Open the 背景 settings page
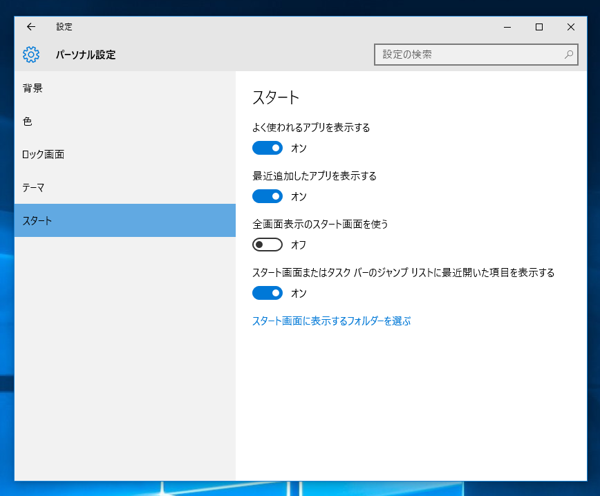This screenshot has height=496, width=600. click(x=125, y=88)
